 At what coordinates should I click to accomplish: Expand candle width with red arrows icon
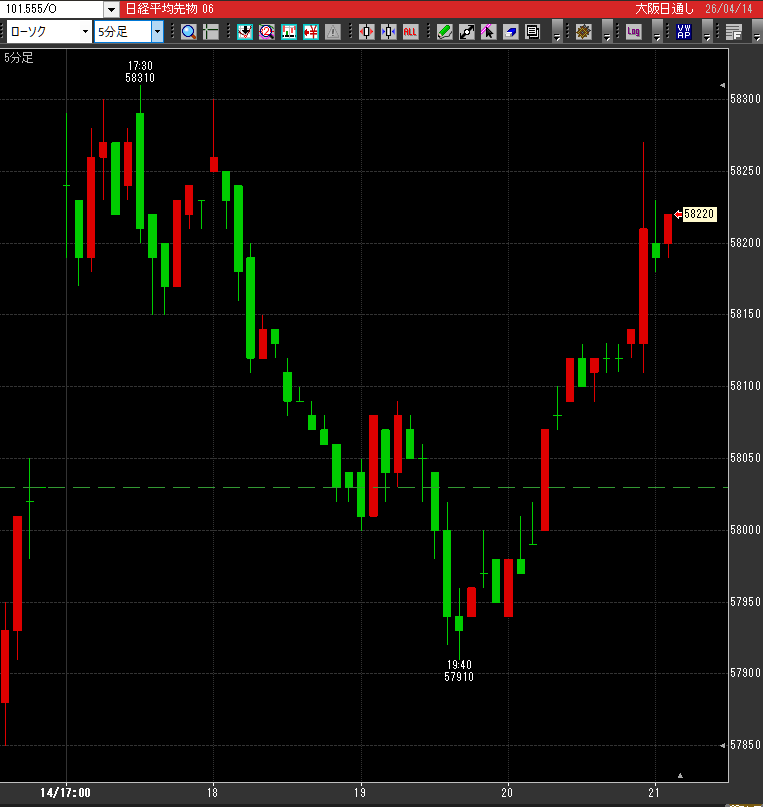(x=366, y=32)
